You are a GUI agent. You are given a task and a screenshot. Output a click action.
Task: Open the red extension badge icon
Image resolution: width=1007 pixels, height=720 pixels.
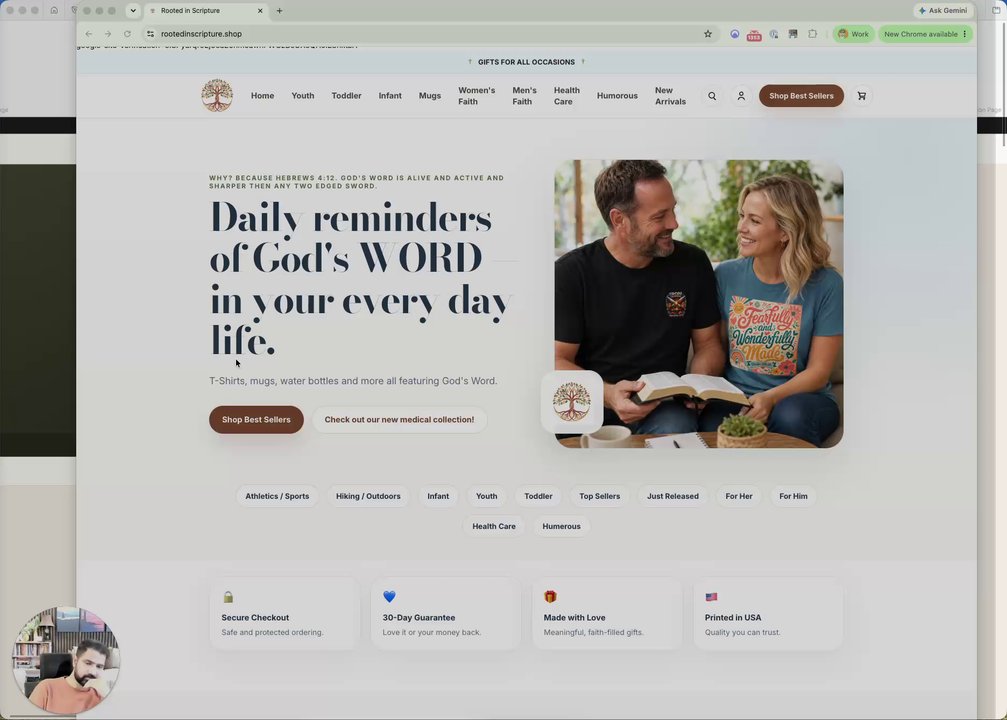(x=754, y=35)
